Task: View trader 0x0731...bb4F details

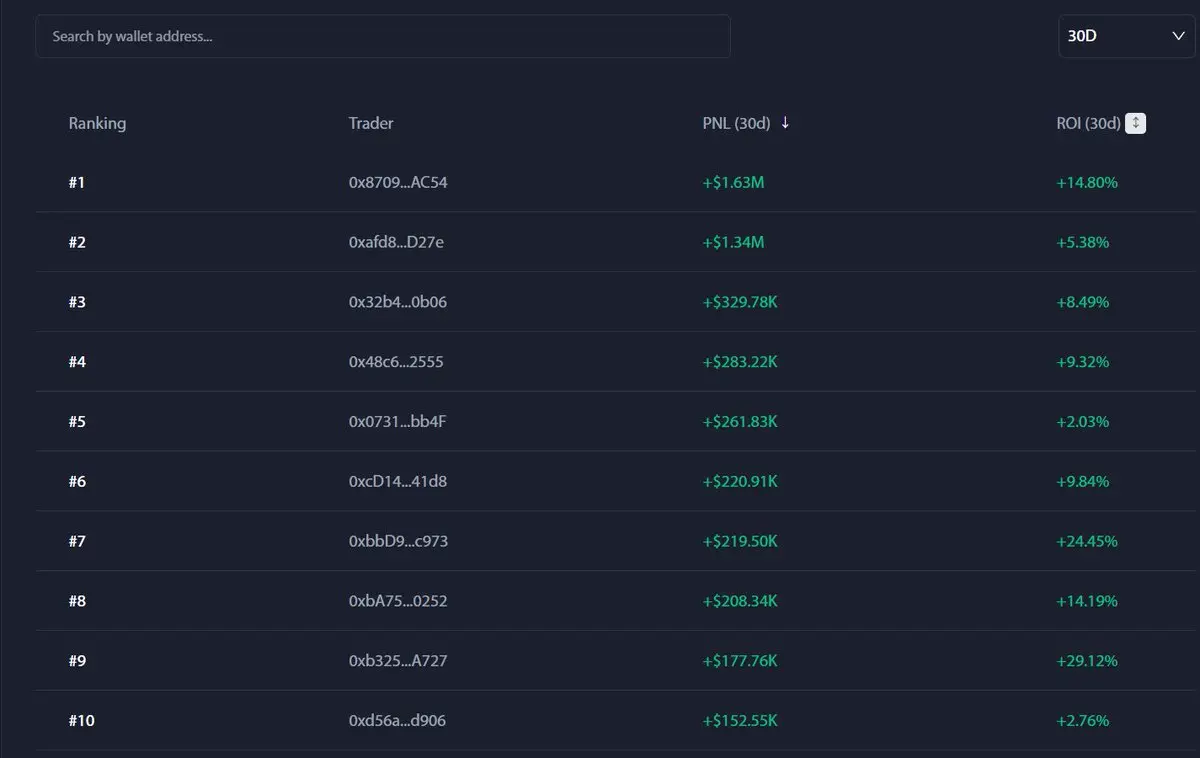Action: click(x=398, y=422)
